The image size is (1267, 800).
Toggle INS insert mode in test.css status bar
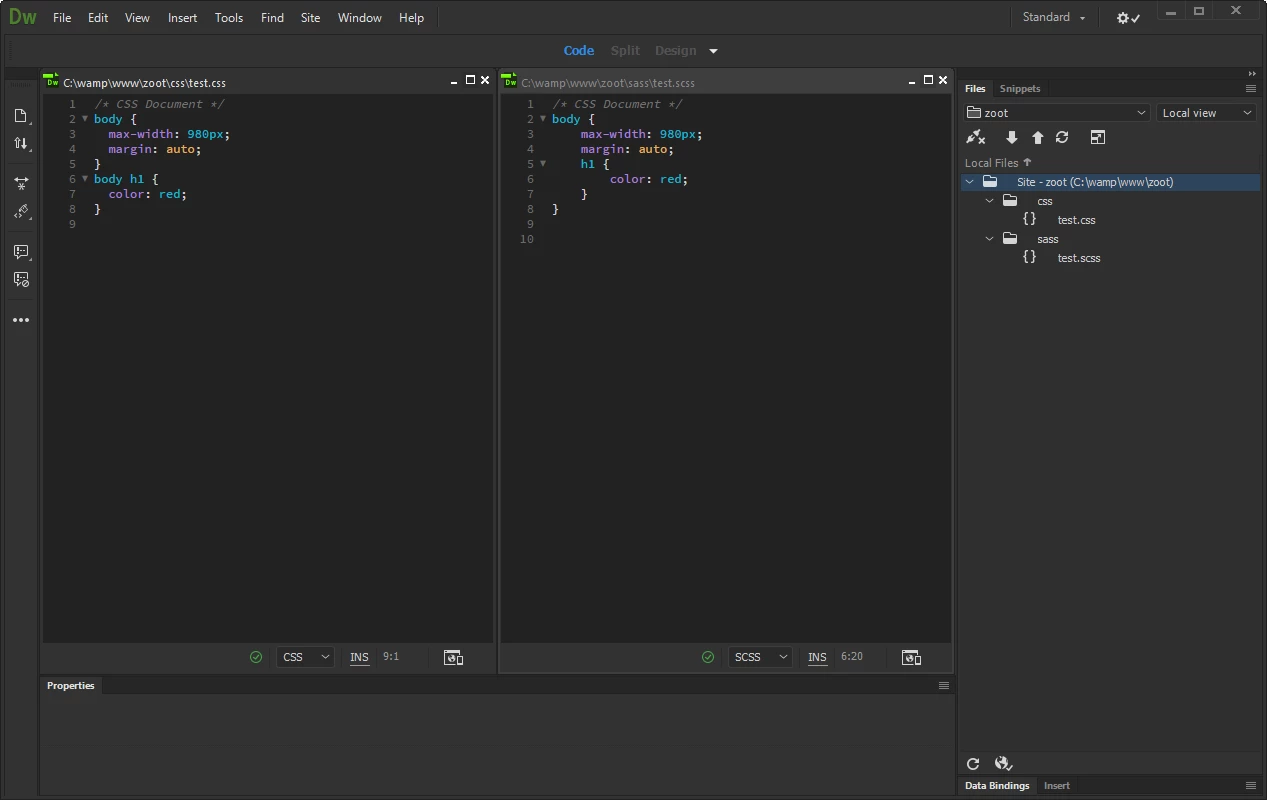(x=359, y=657)
